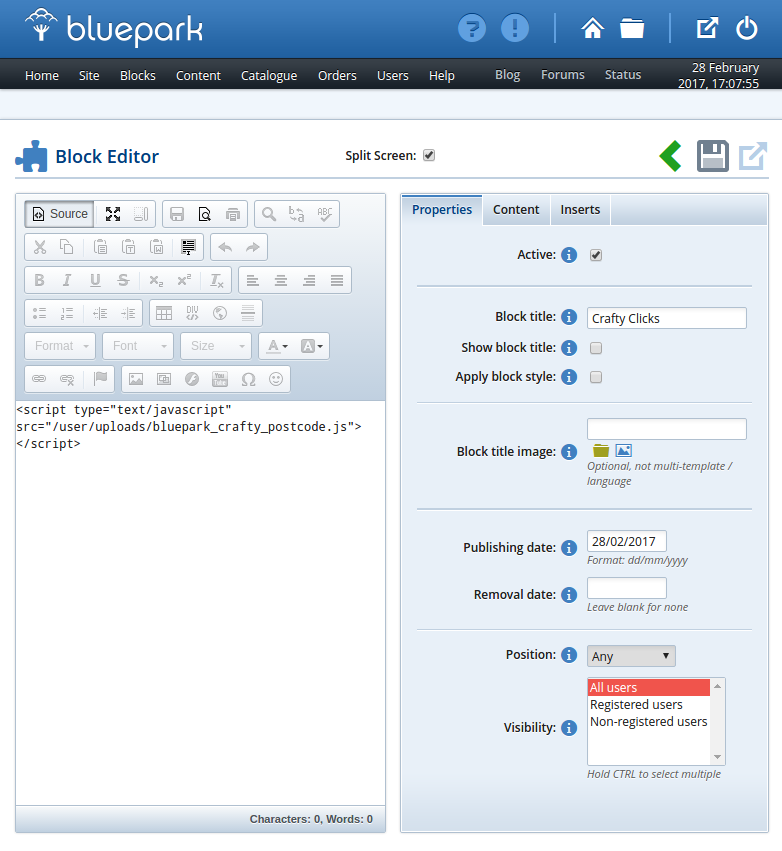Open the Orders menu
The image size is (782, 851).
(x=337, y=75)
